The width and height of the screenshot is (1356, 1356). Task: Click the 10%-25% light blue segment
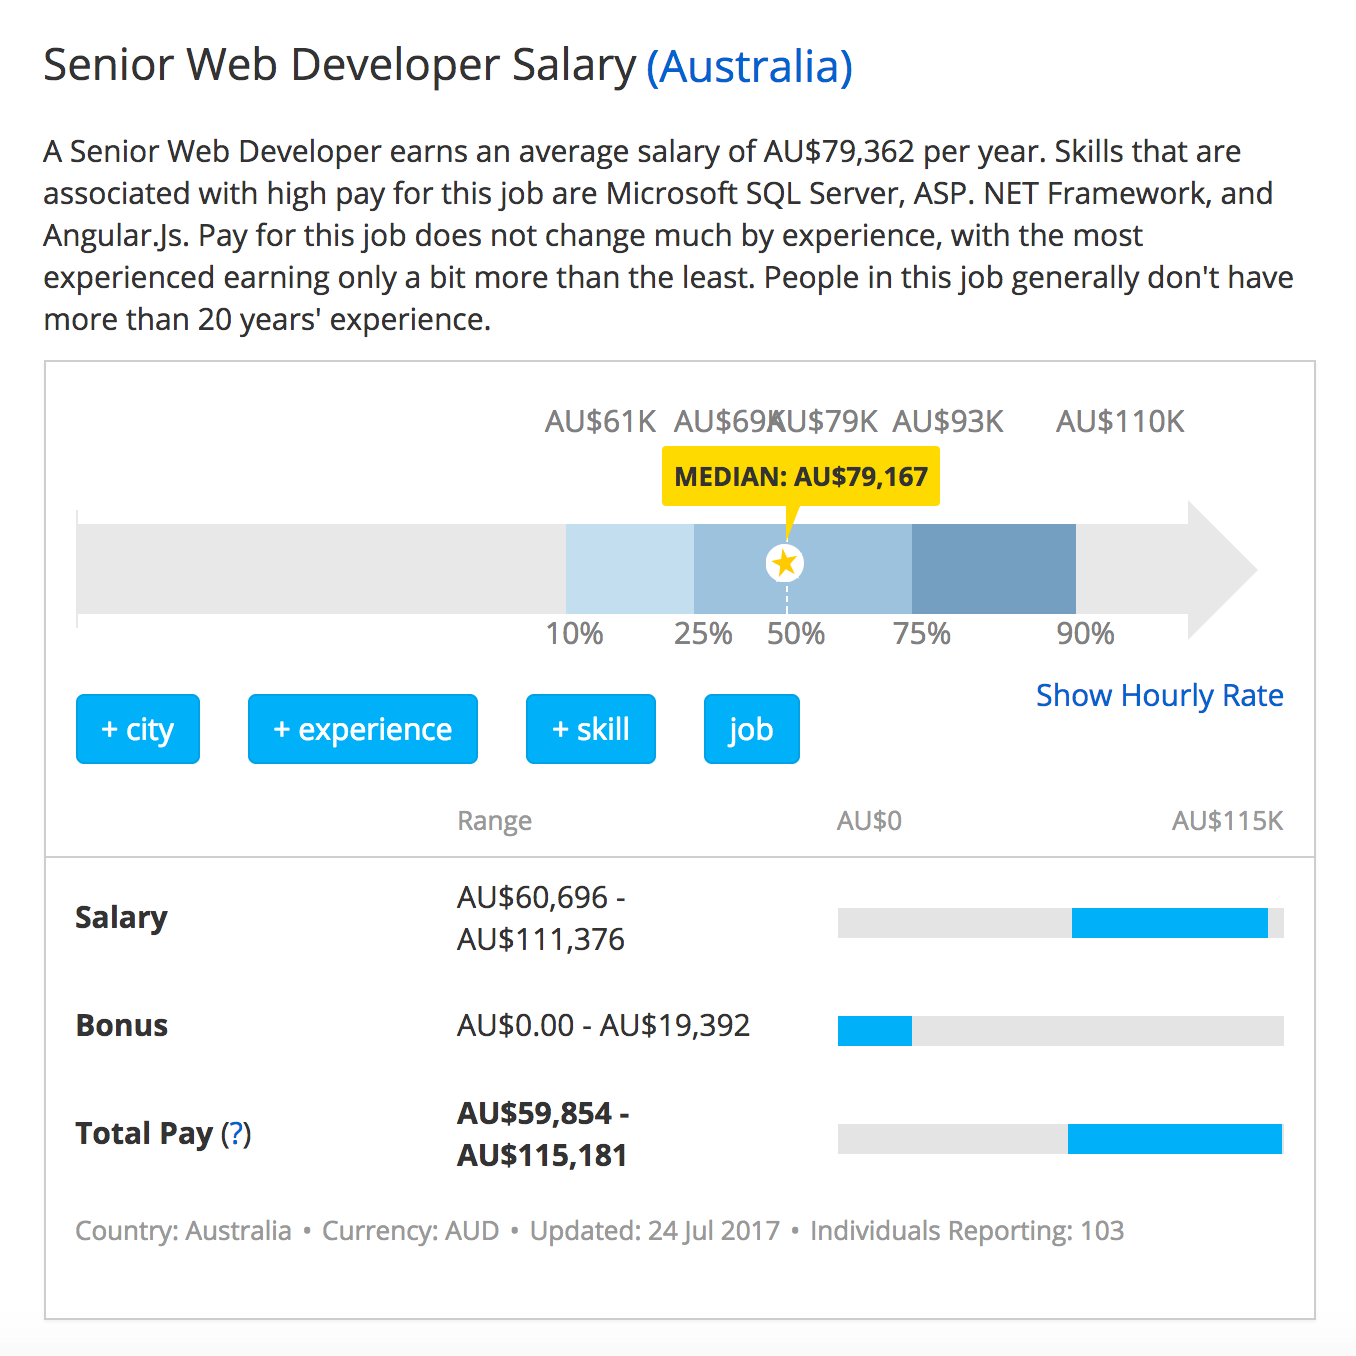coord(629,568)
